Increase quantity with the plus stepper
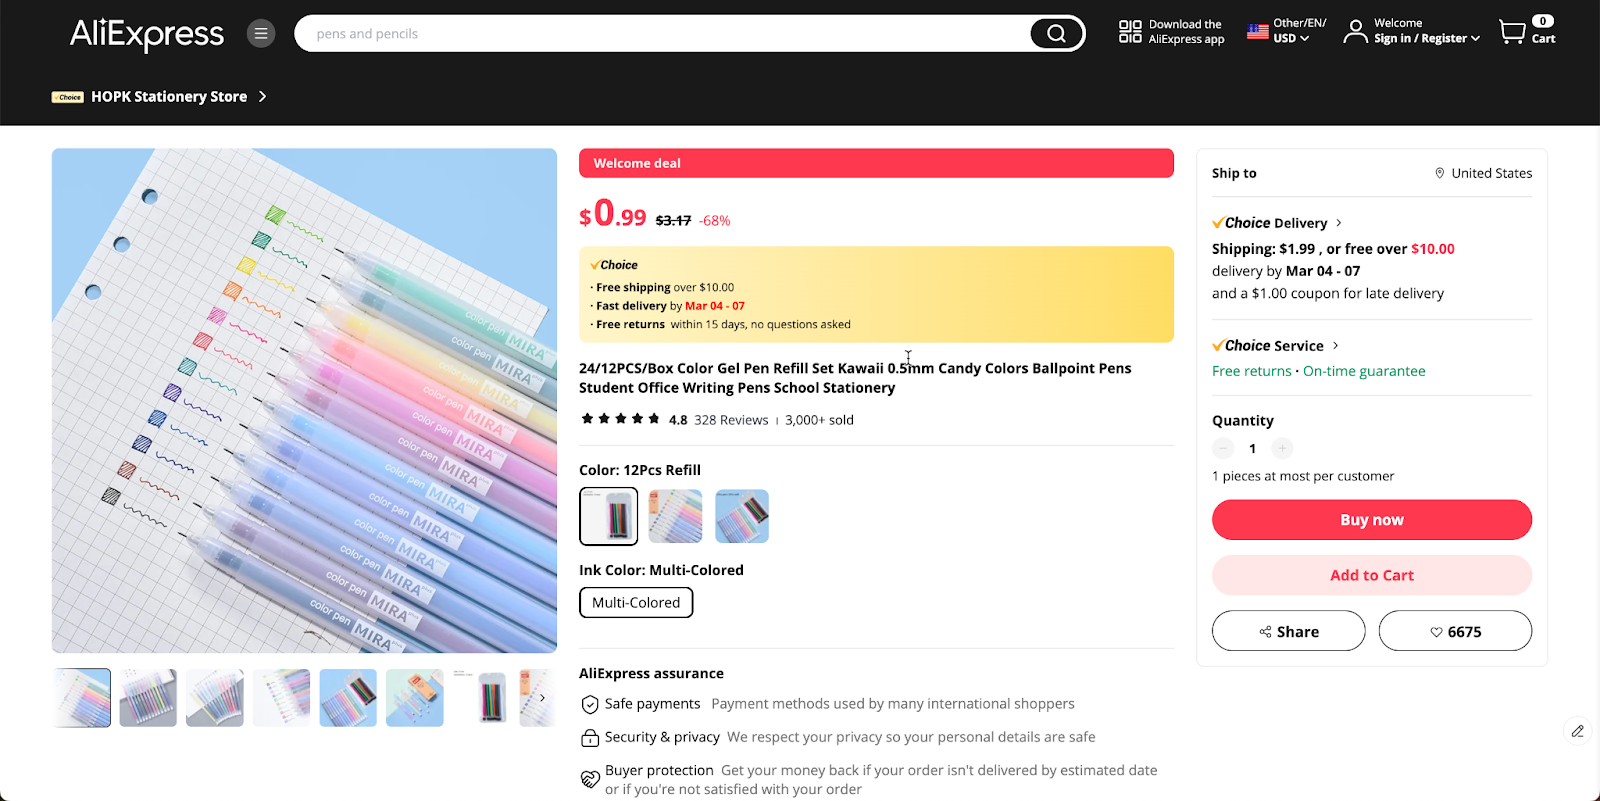 pyautogui.click(x=1281, y=448)
